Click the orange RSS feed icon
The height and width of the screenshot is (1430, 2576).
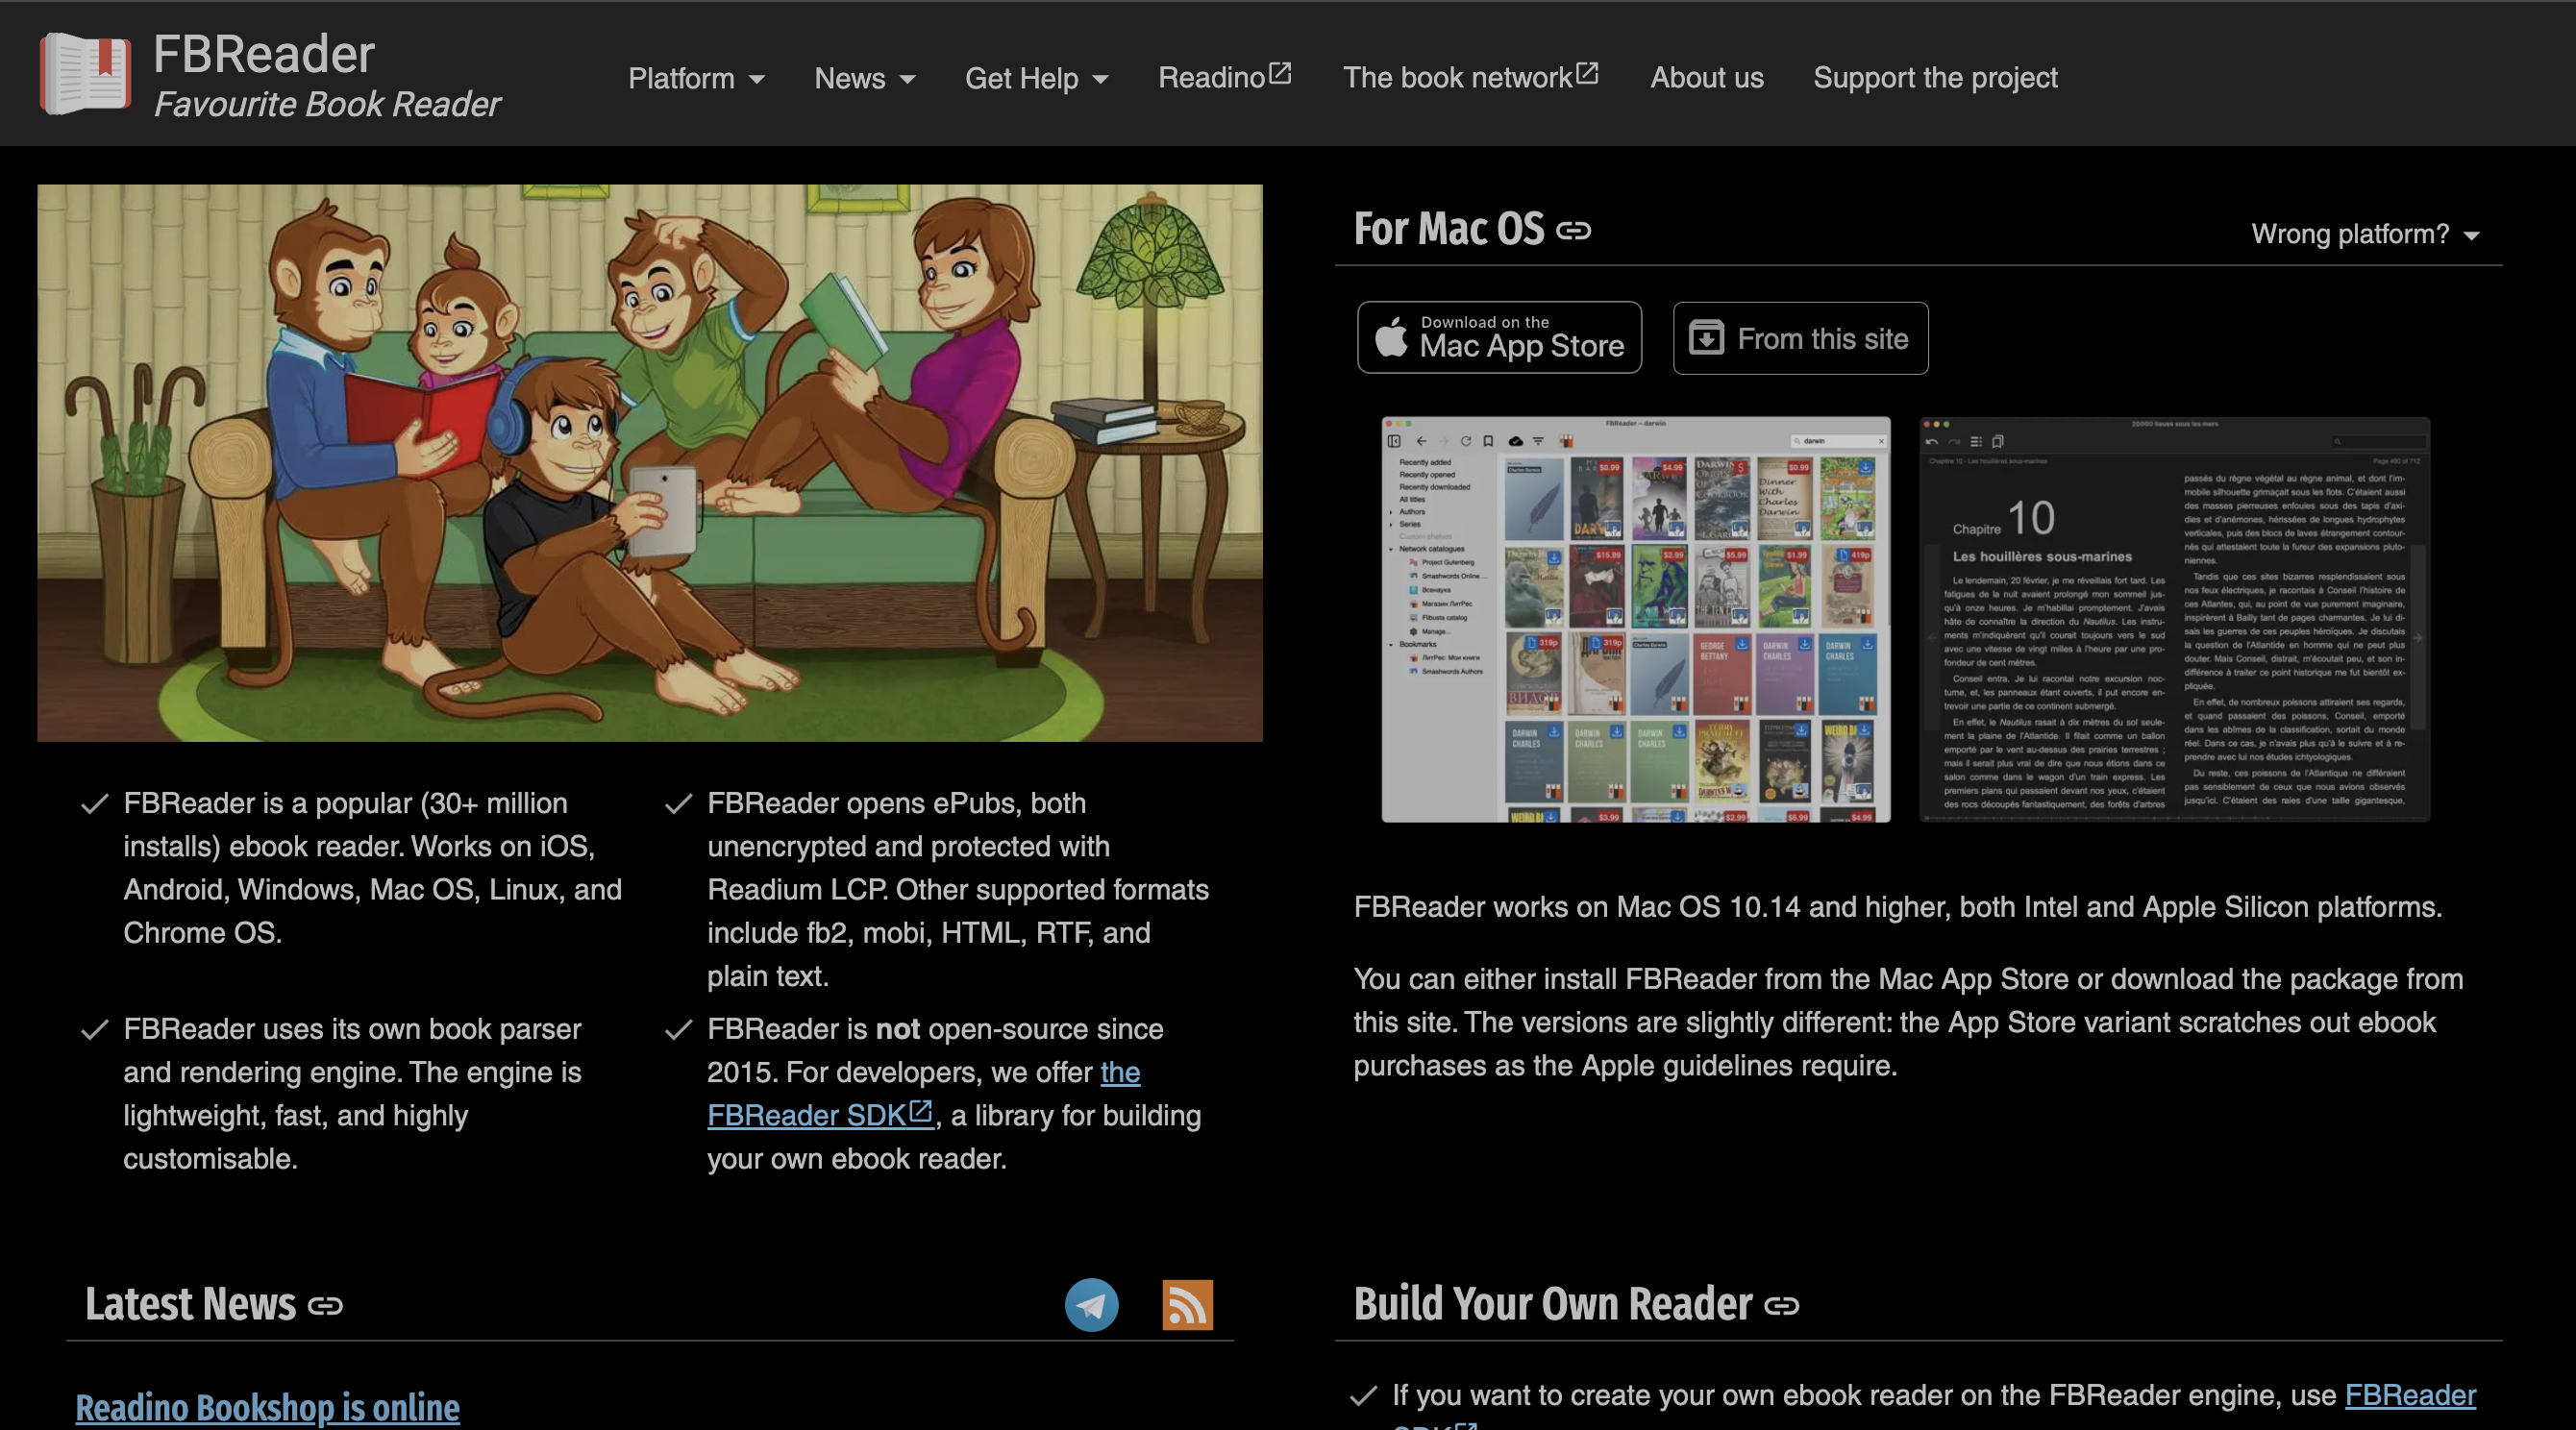click(x=1187, y=1304)
